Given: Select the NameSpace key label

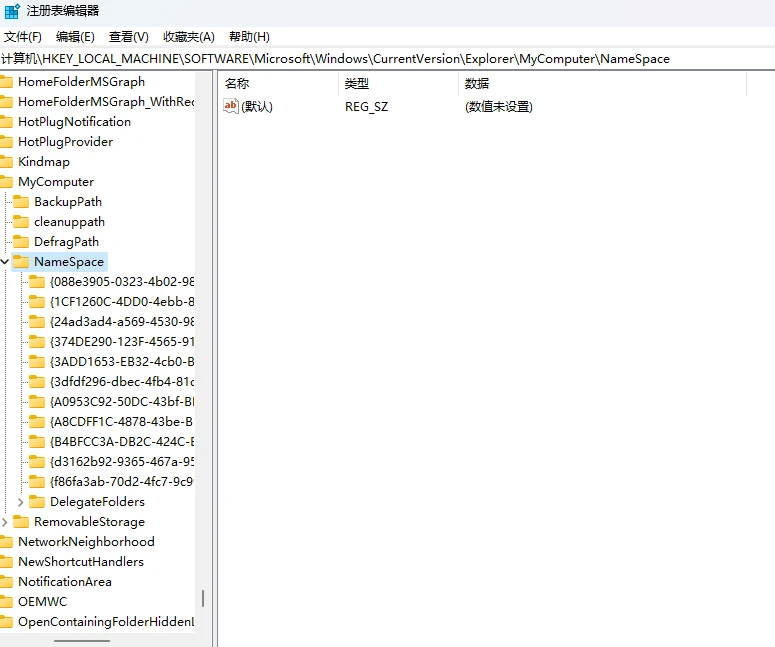Looking at the screenshot, I should tap(69, 261).
